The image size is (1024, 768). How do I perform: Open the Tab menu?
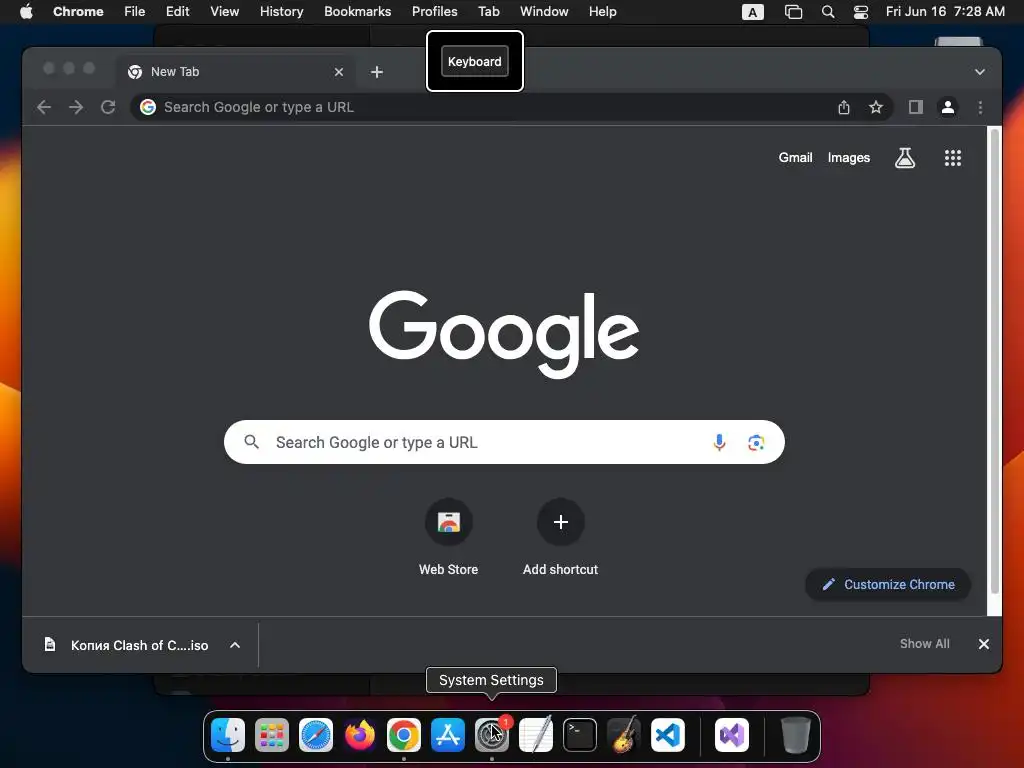488,11
